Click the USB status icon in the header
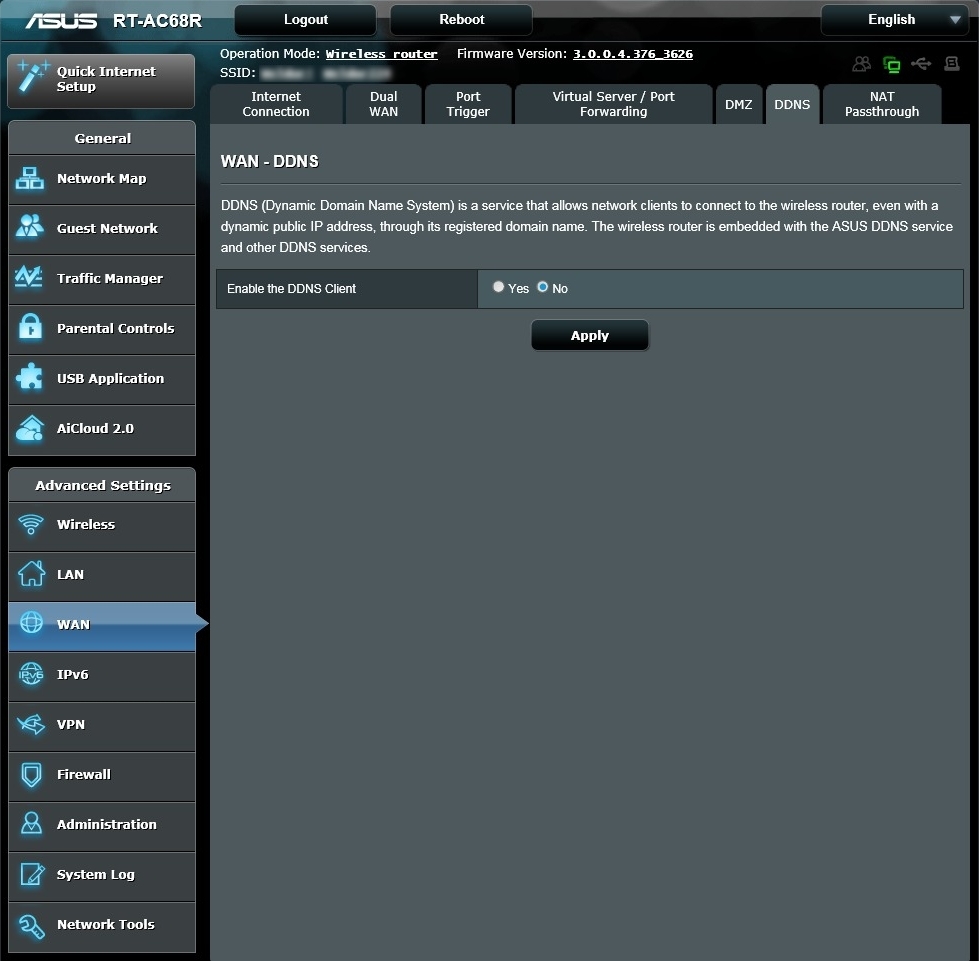979x961 pixels. pos(921,64)
